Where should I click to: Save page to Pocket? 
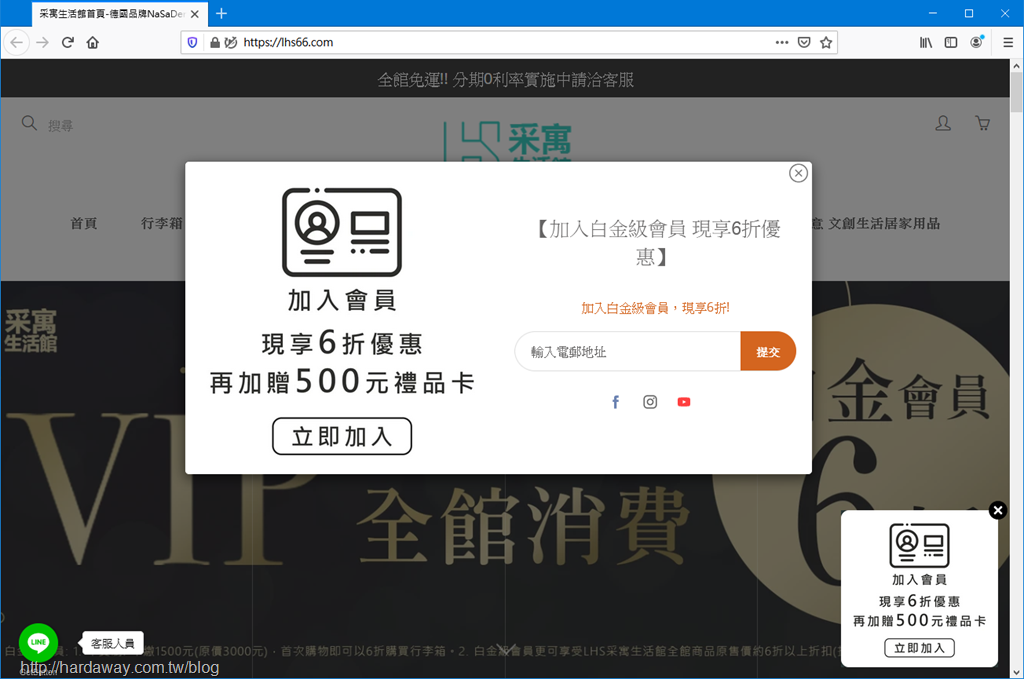(x=804, y=42)
